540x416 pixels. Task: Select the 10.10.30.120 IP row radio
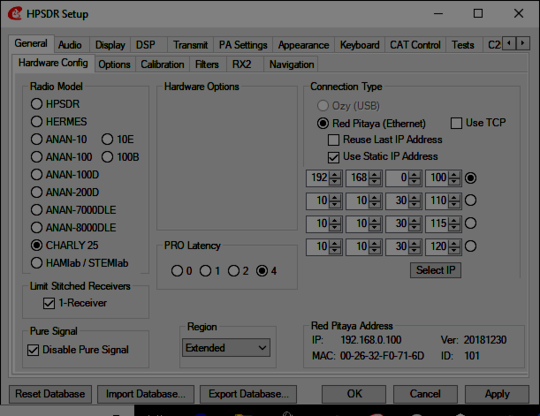tap(471, 246)
